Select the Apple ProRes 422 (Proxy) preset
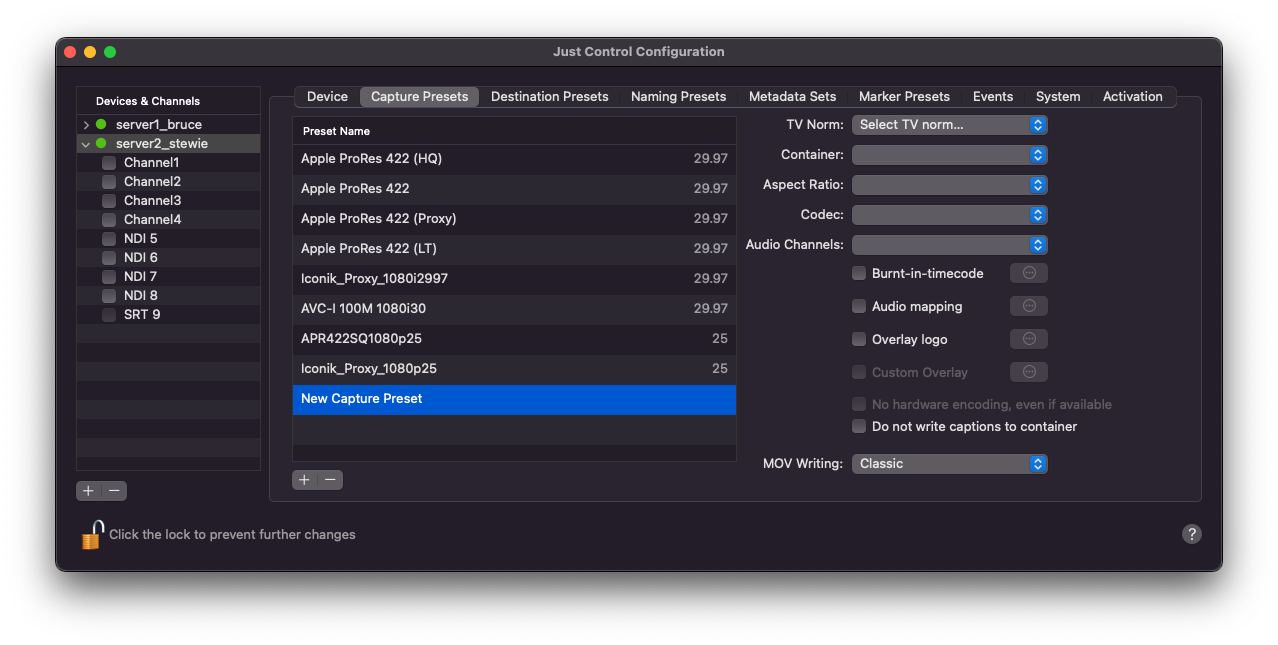1278x645 pixels. coord(514,219)
